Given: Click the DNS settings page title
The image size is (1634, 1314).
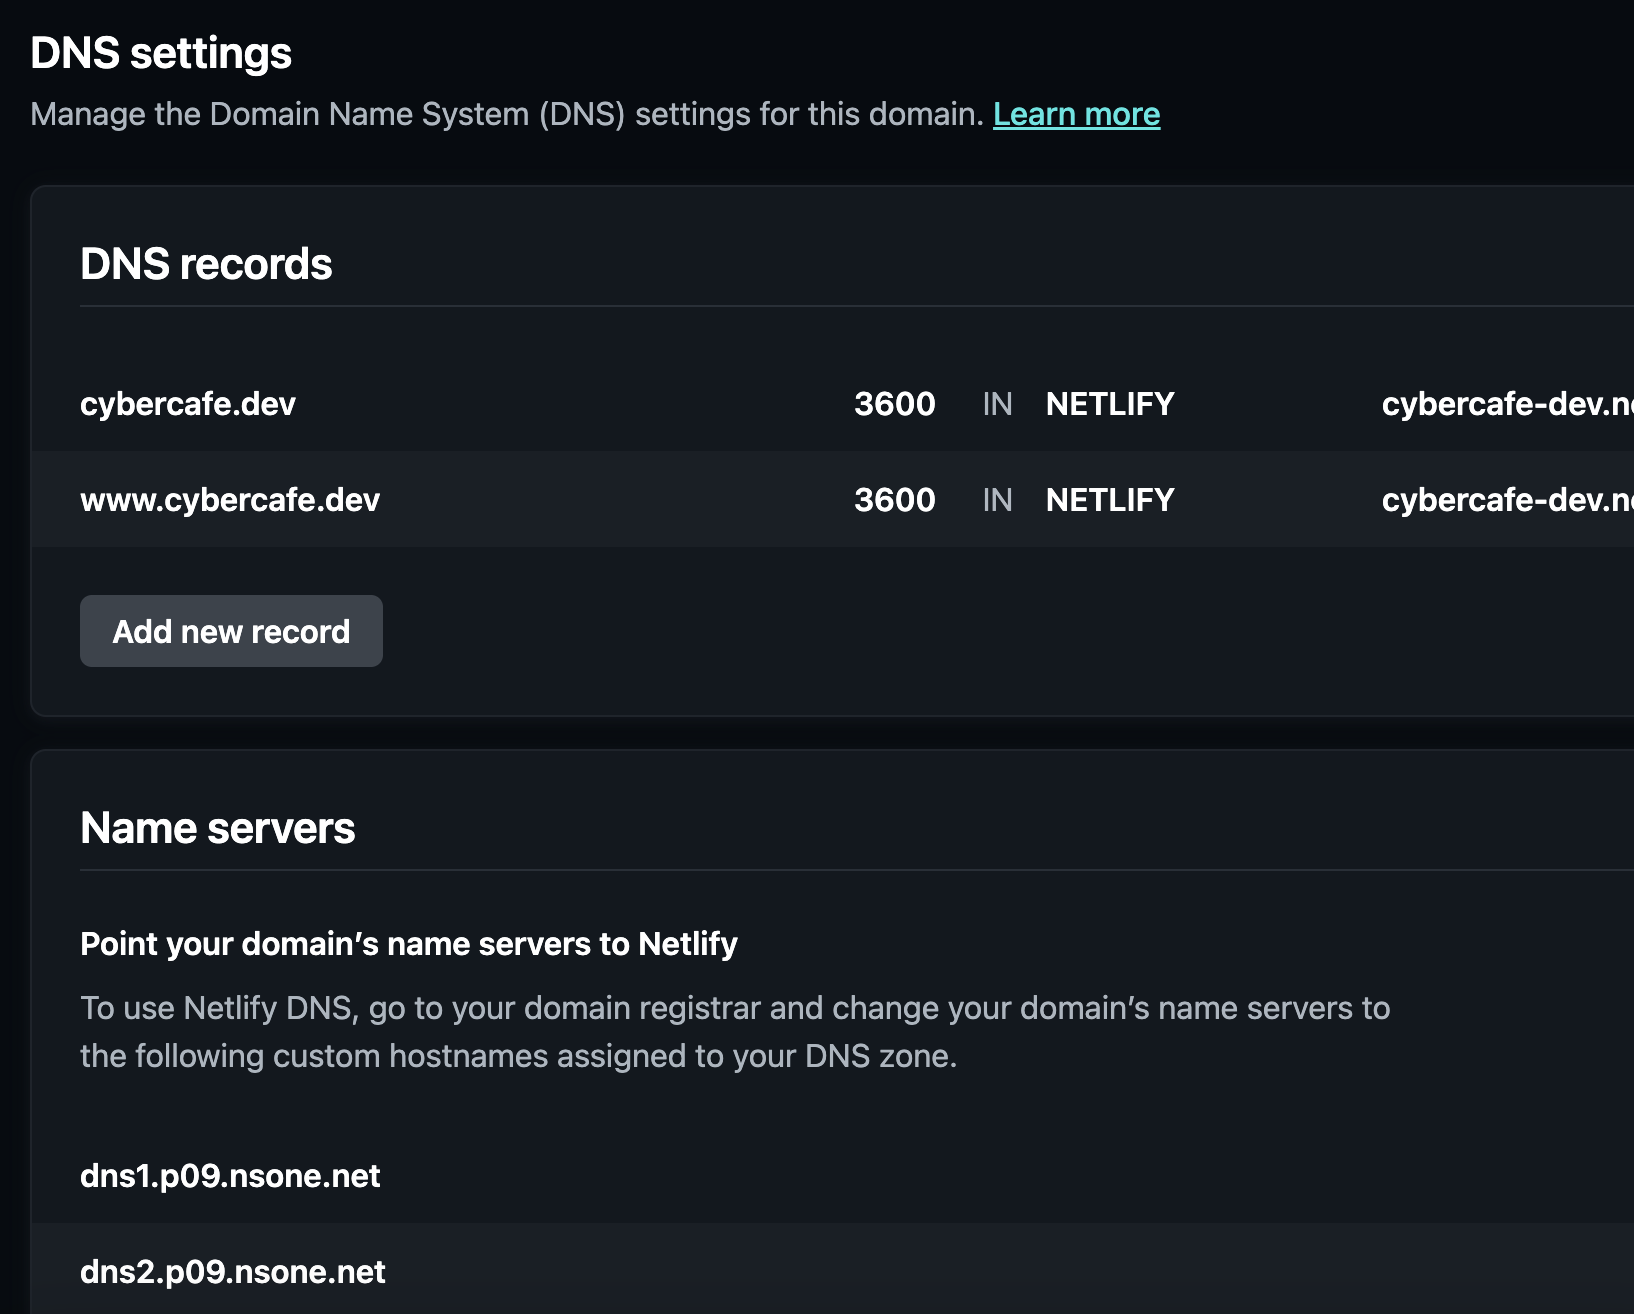Looking at the screenshot, I should point(161,53).
